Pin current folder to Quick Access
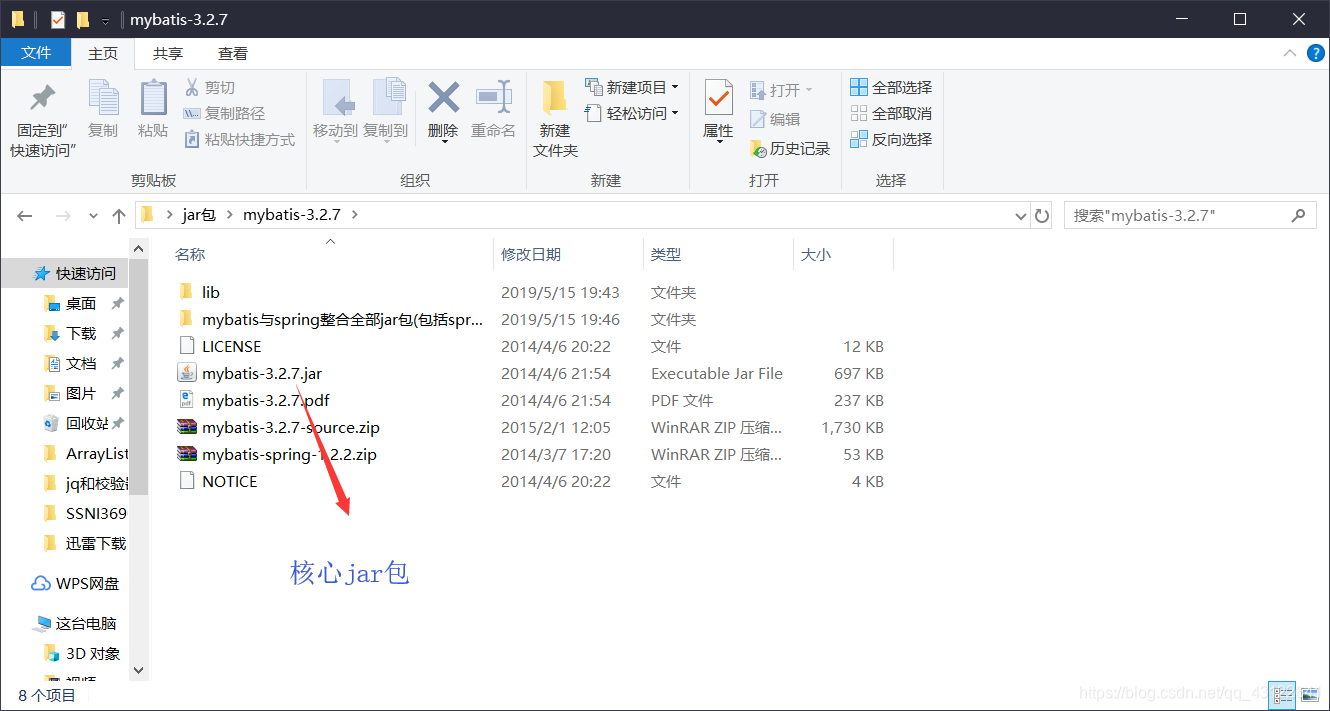 point(43,118)
